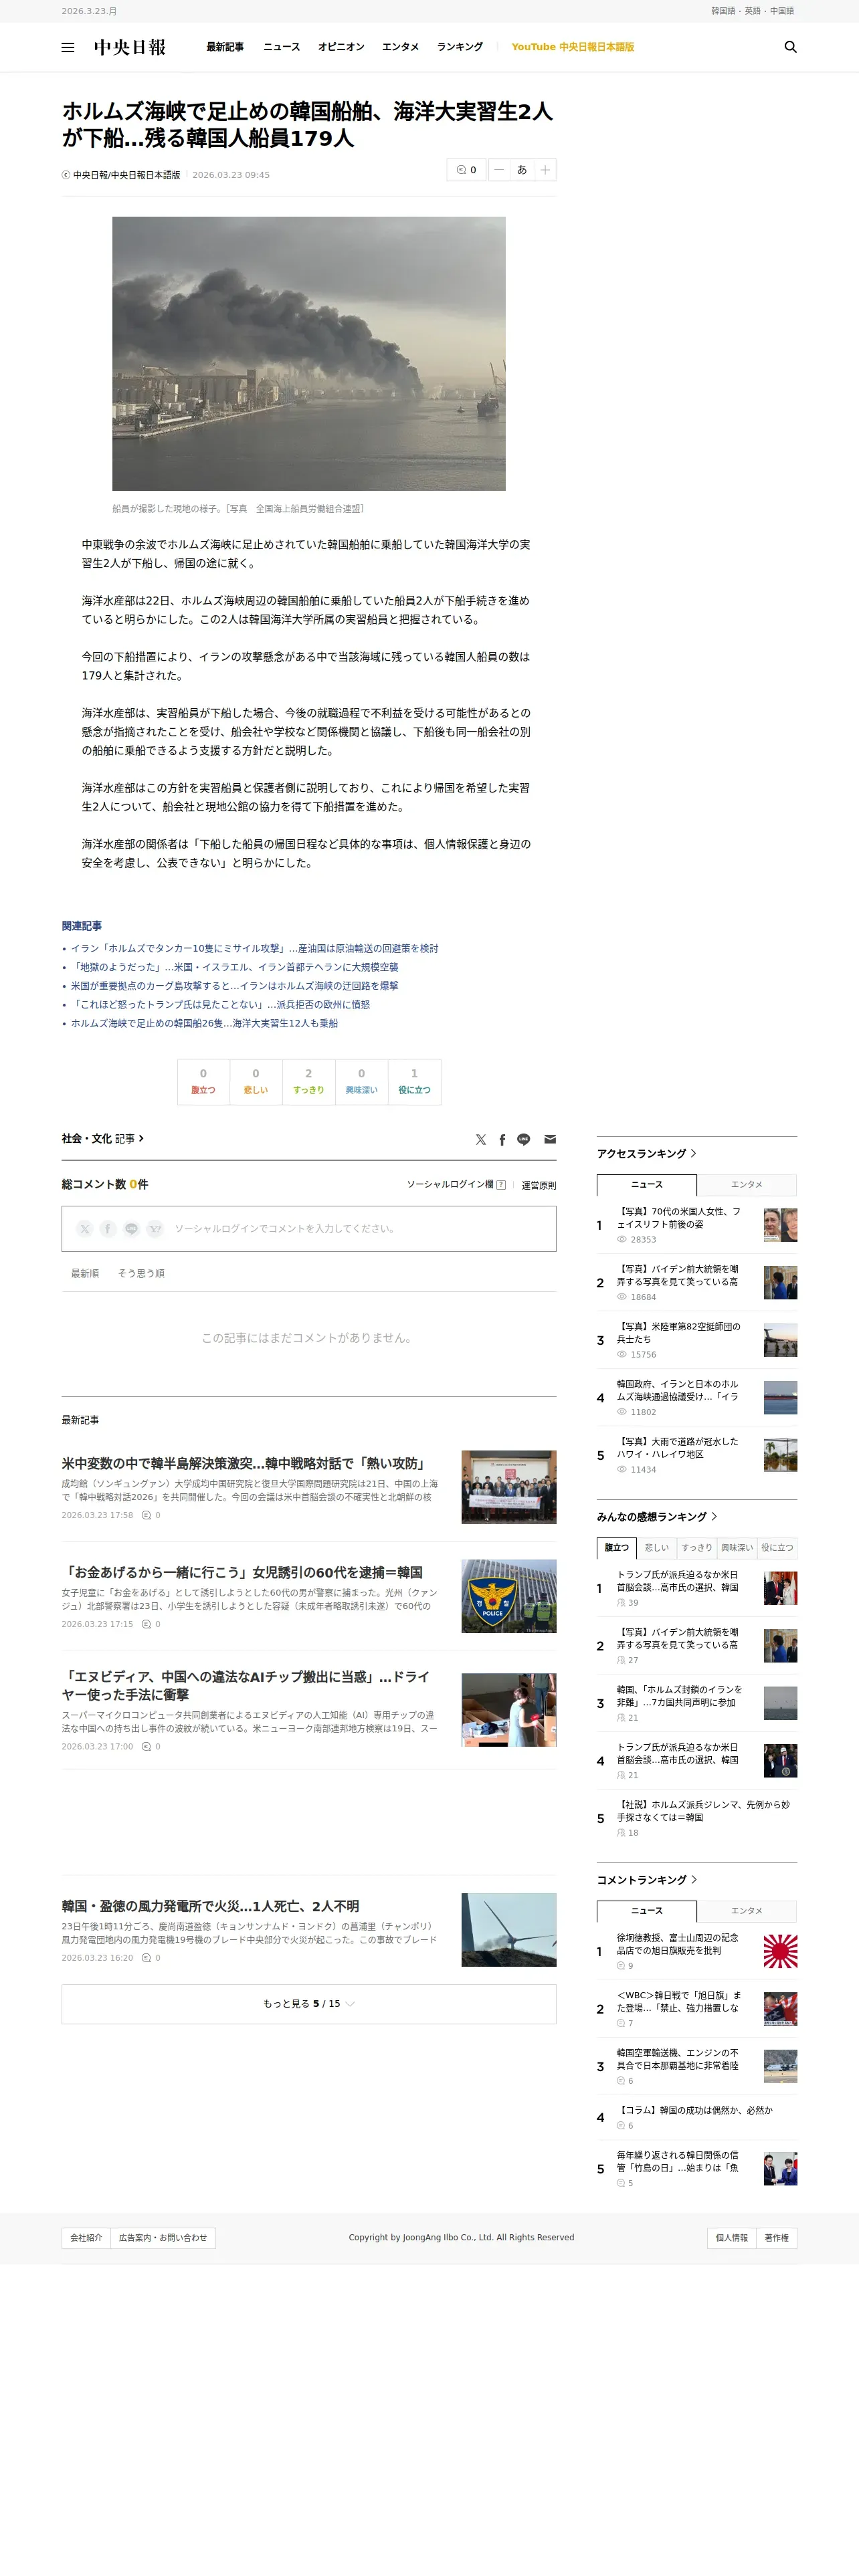Choose X login icon in comment box

click(85, 1228)
